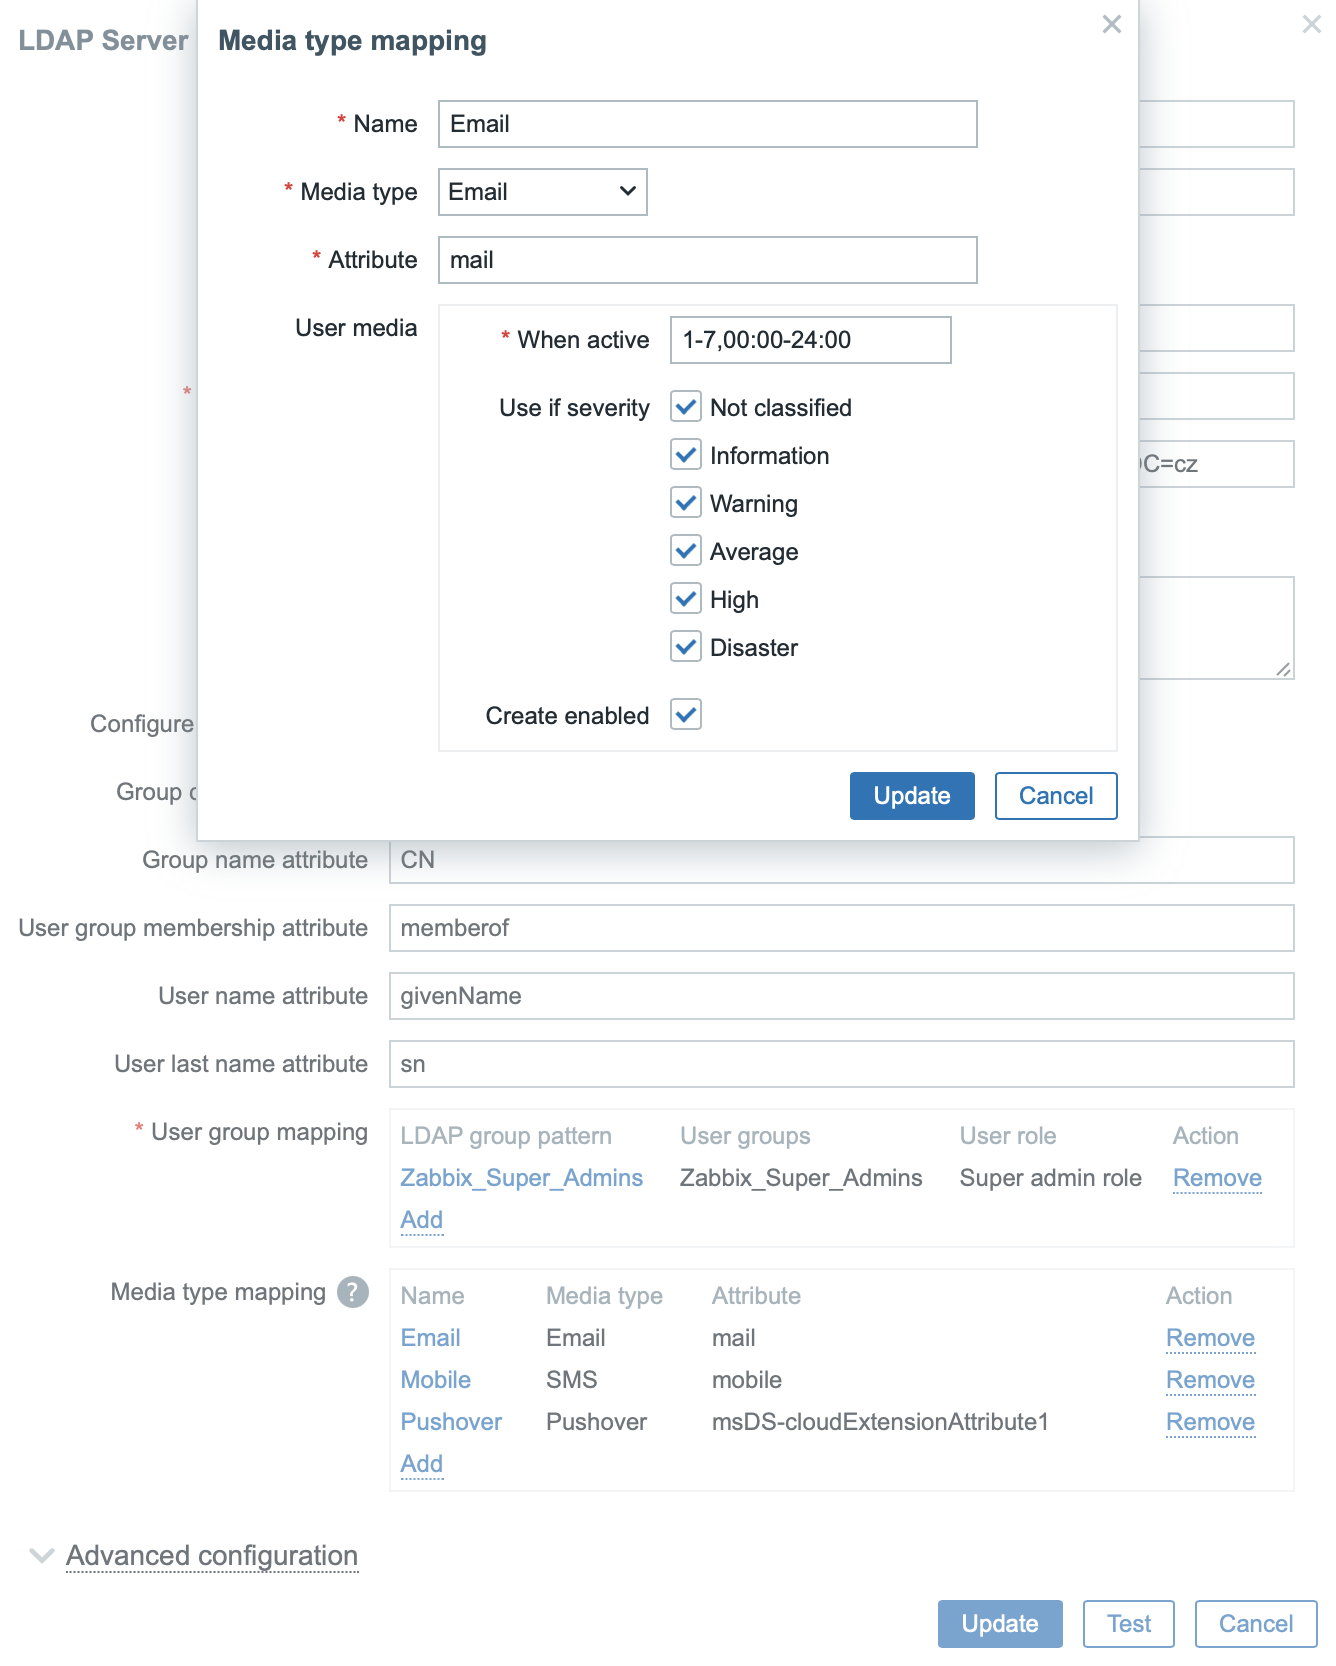
Task: Remove the Zabbix_Super_Admins user group mapping
Action: coord(1217,1178)
